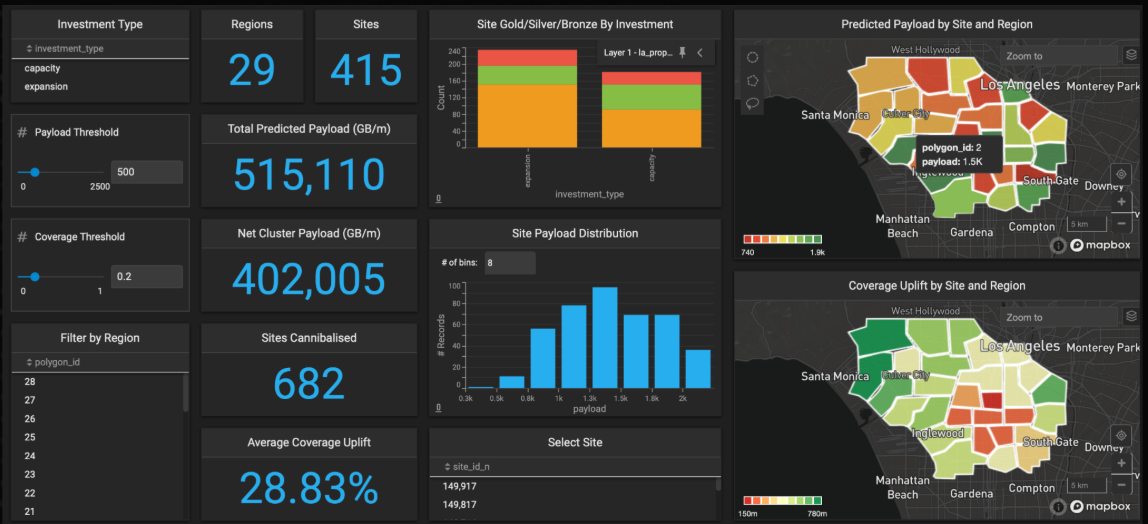
Task: Open Zoom to box on Coverage Uplift map
Action: (x=1059, y=318)
